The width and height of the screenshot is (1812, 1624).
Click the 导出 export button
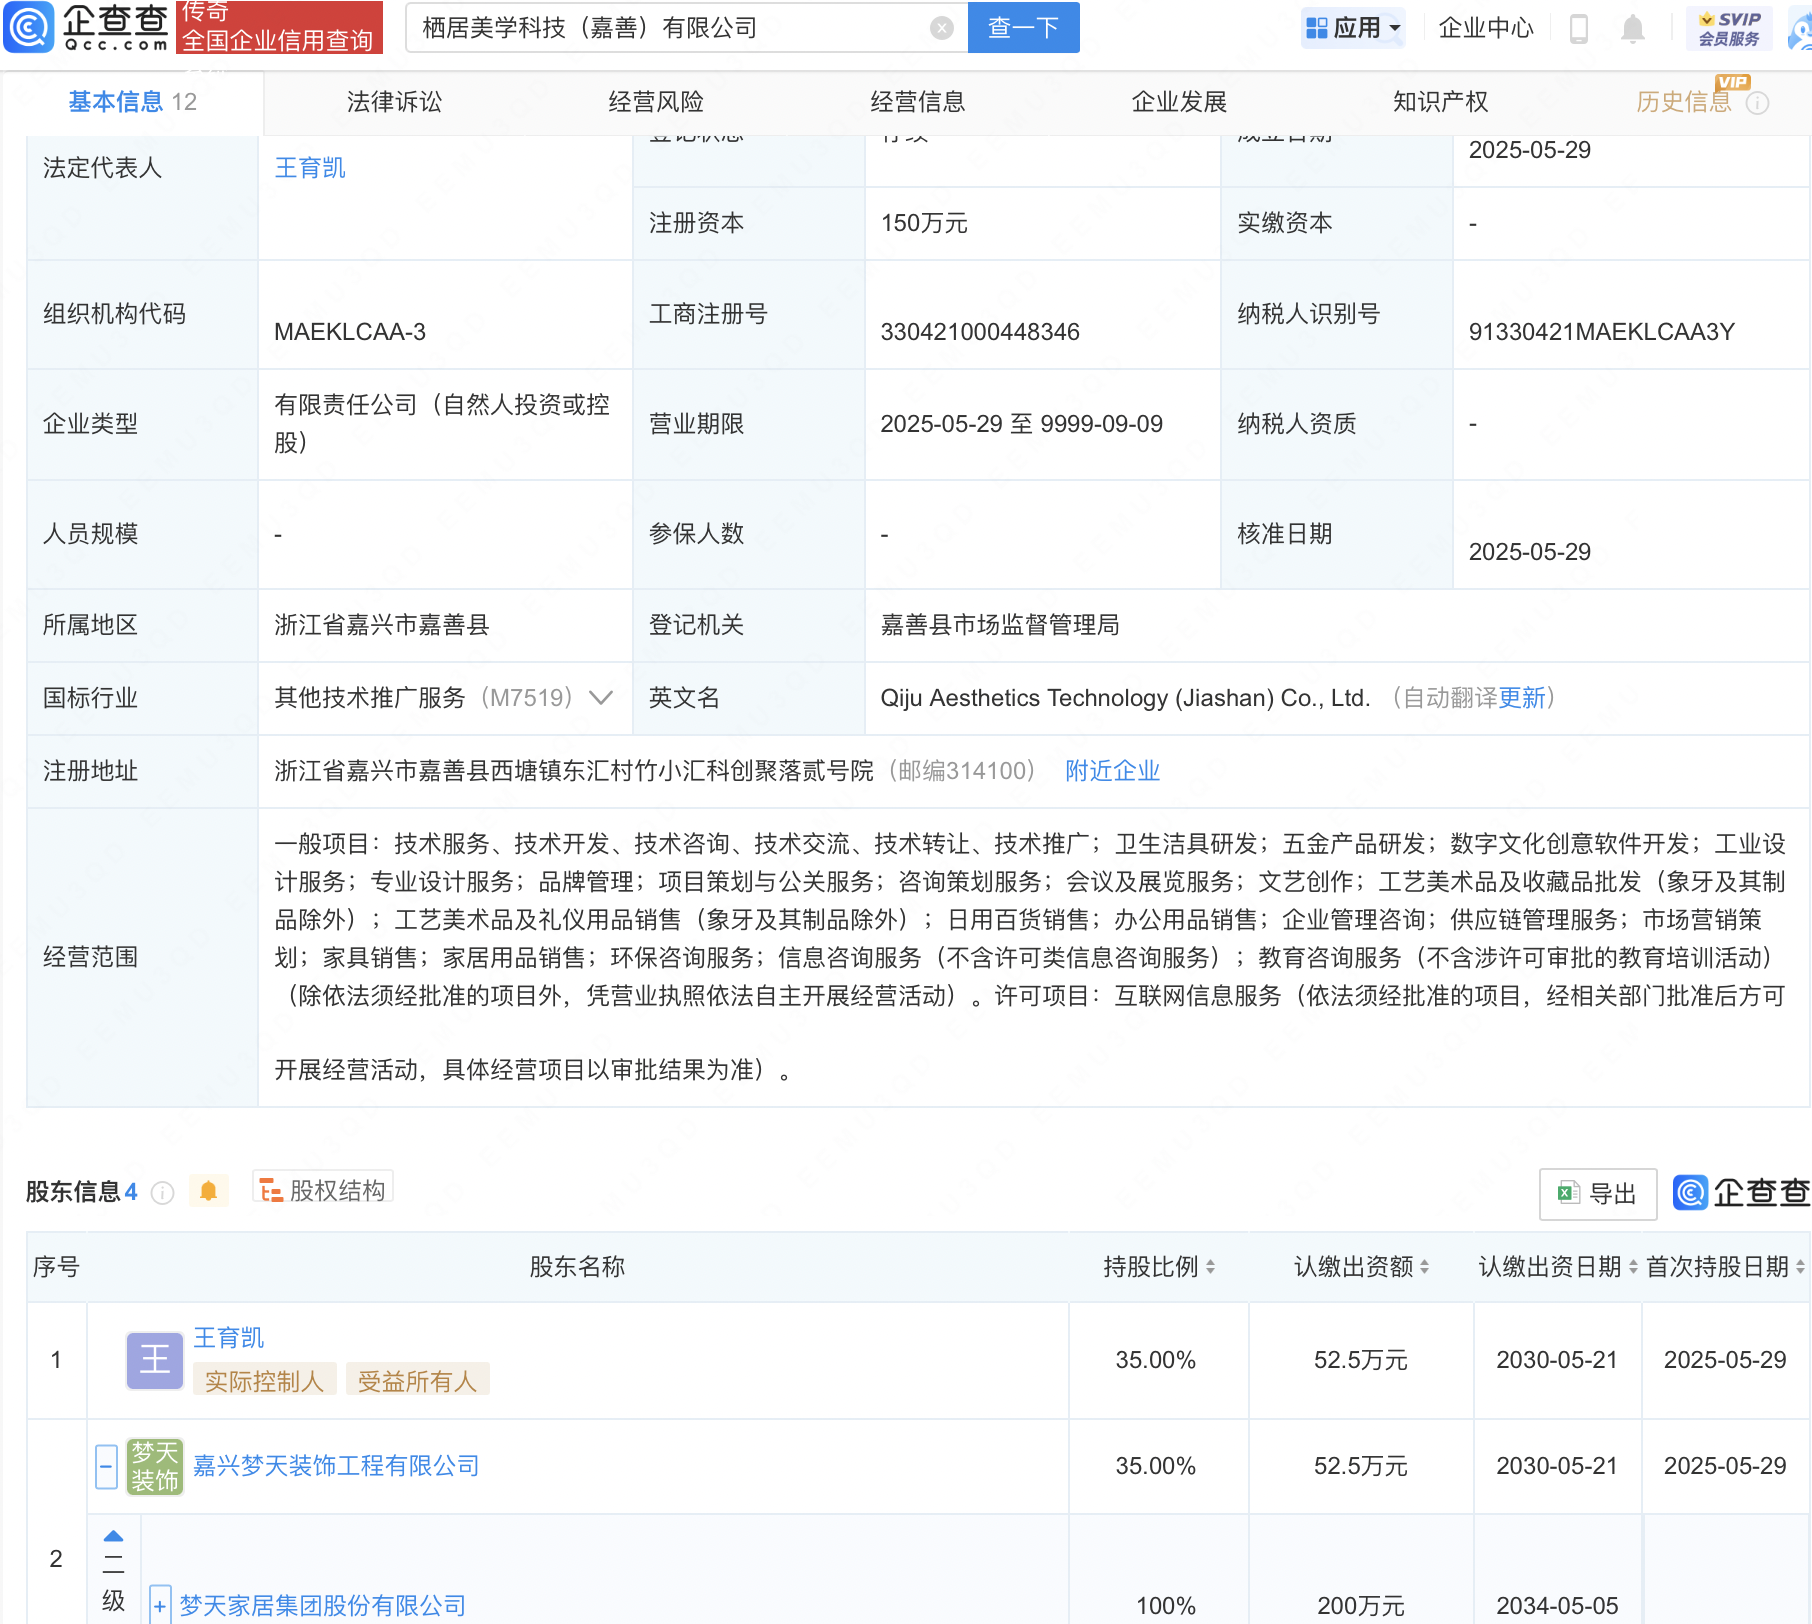pyautogui.click(x=1598, y=1193)
